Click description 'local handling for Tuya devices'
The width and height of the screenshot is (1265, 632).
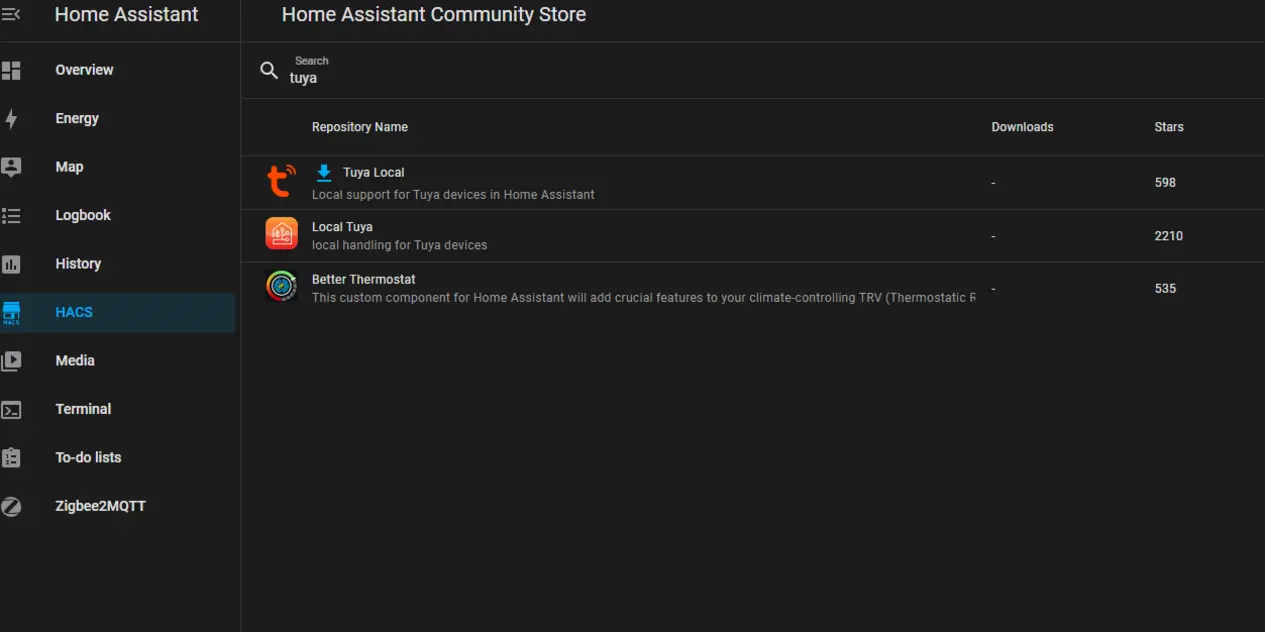[x=400, y=245]
